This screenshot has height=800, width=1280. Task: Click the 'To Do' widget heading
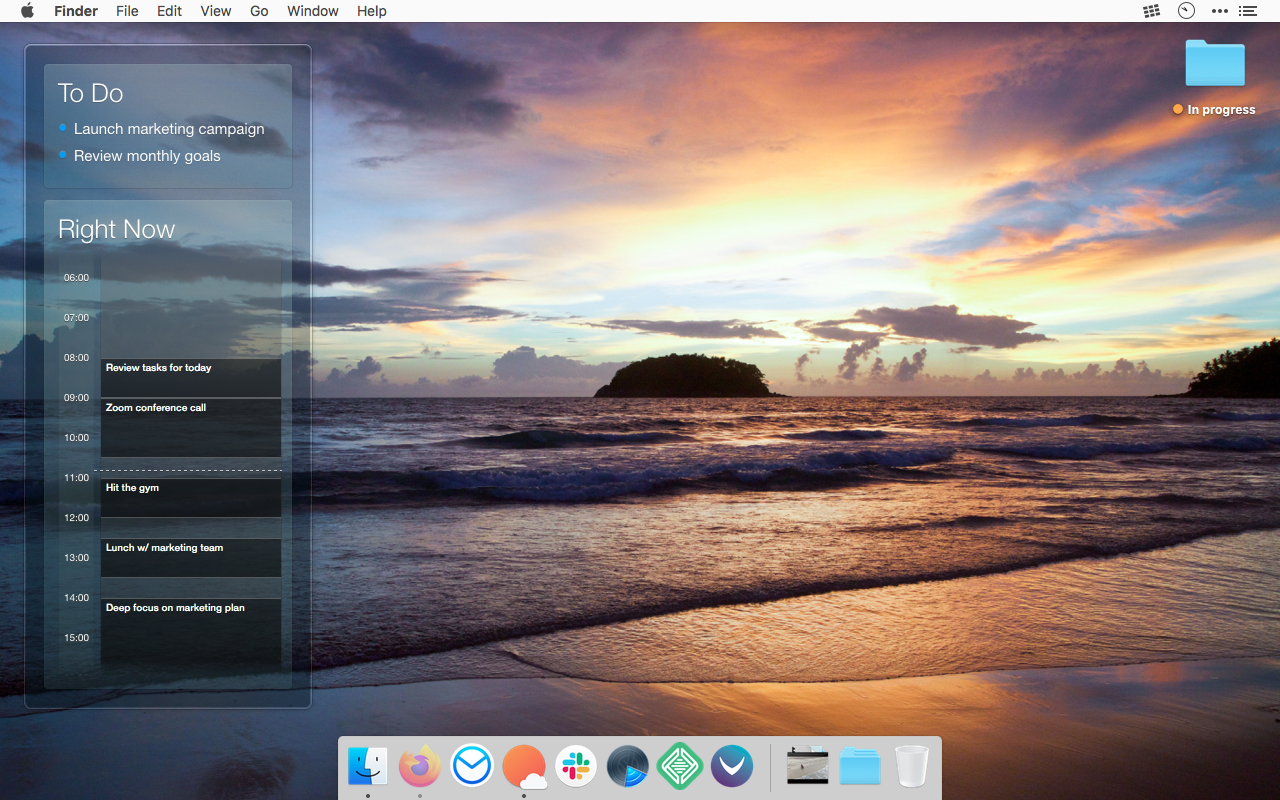(x=90, y=93)
